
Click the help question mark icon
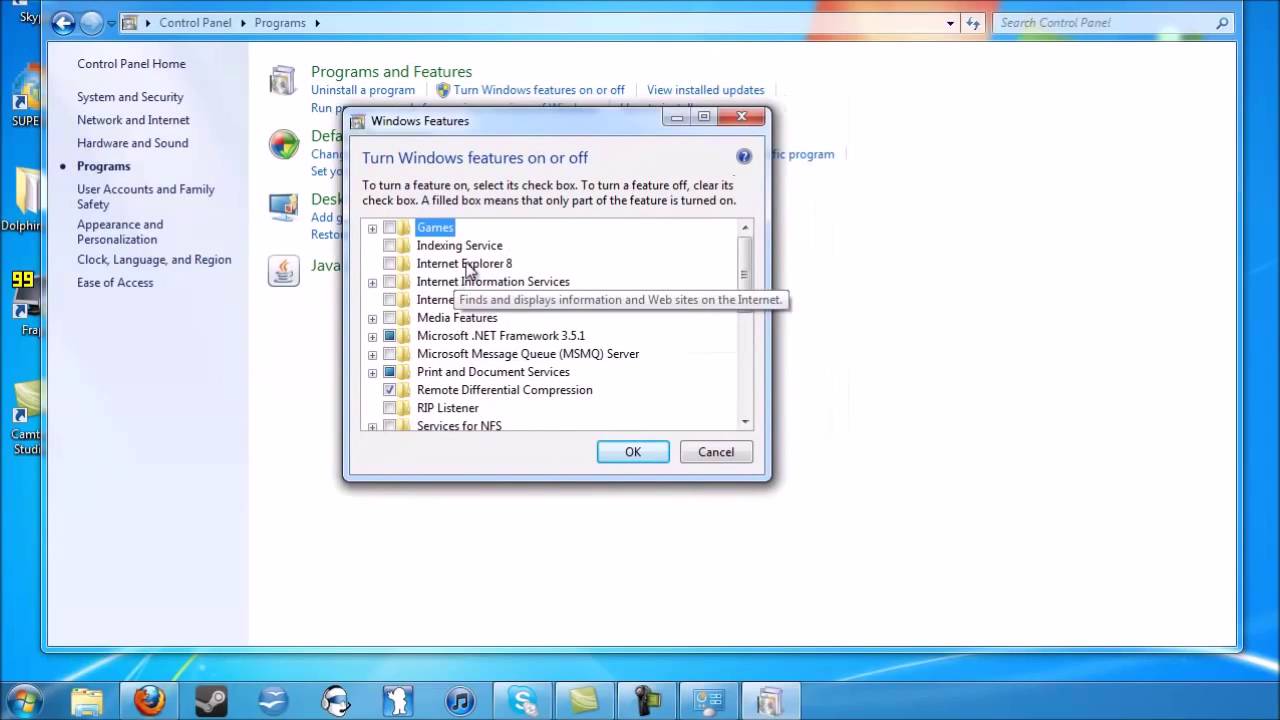click(x=743, y=157)
